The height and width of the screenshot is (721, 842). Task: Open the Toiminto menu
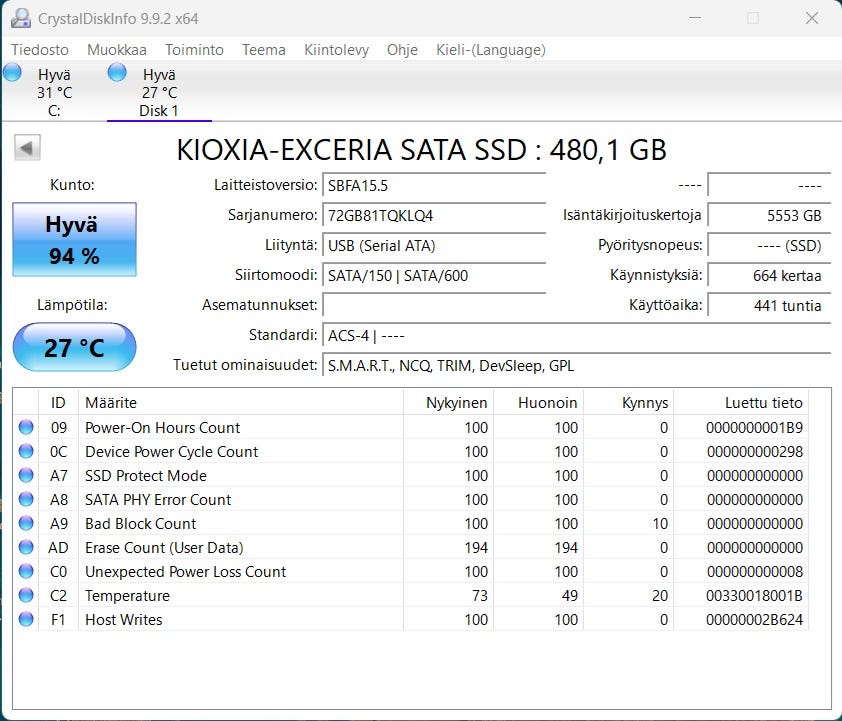194,50
